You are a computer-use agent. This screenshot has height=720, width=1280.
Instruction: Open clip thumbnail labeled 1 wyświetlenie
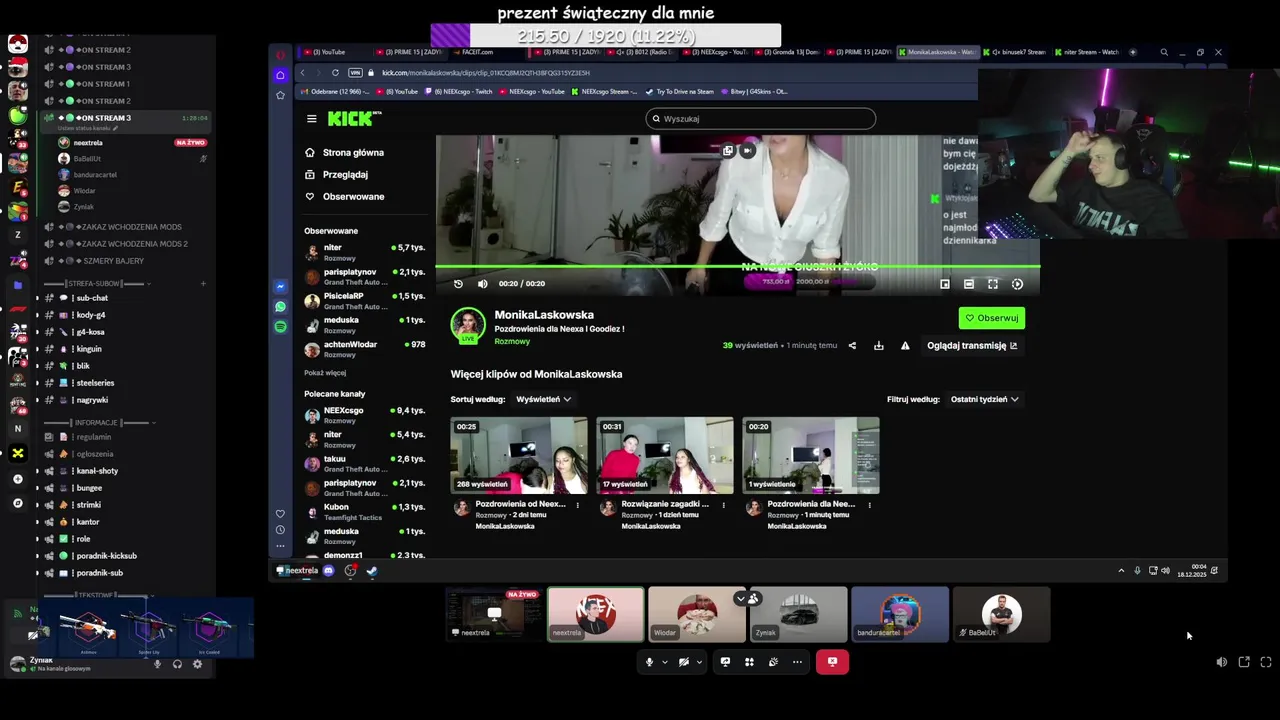[x=811, y=456]
